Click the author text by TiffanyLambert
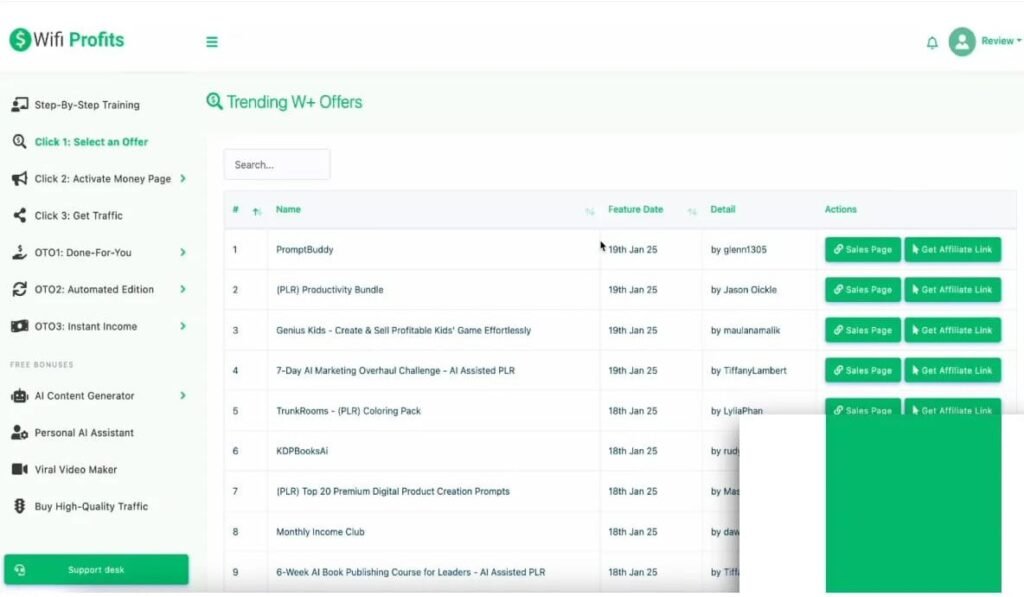 pos(748,370)
